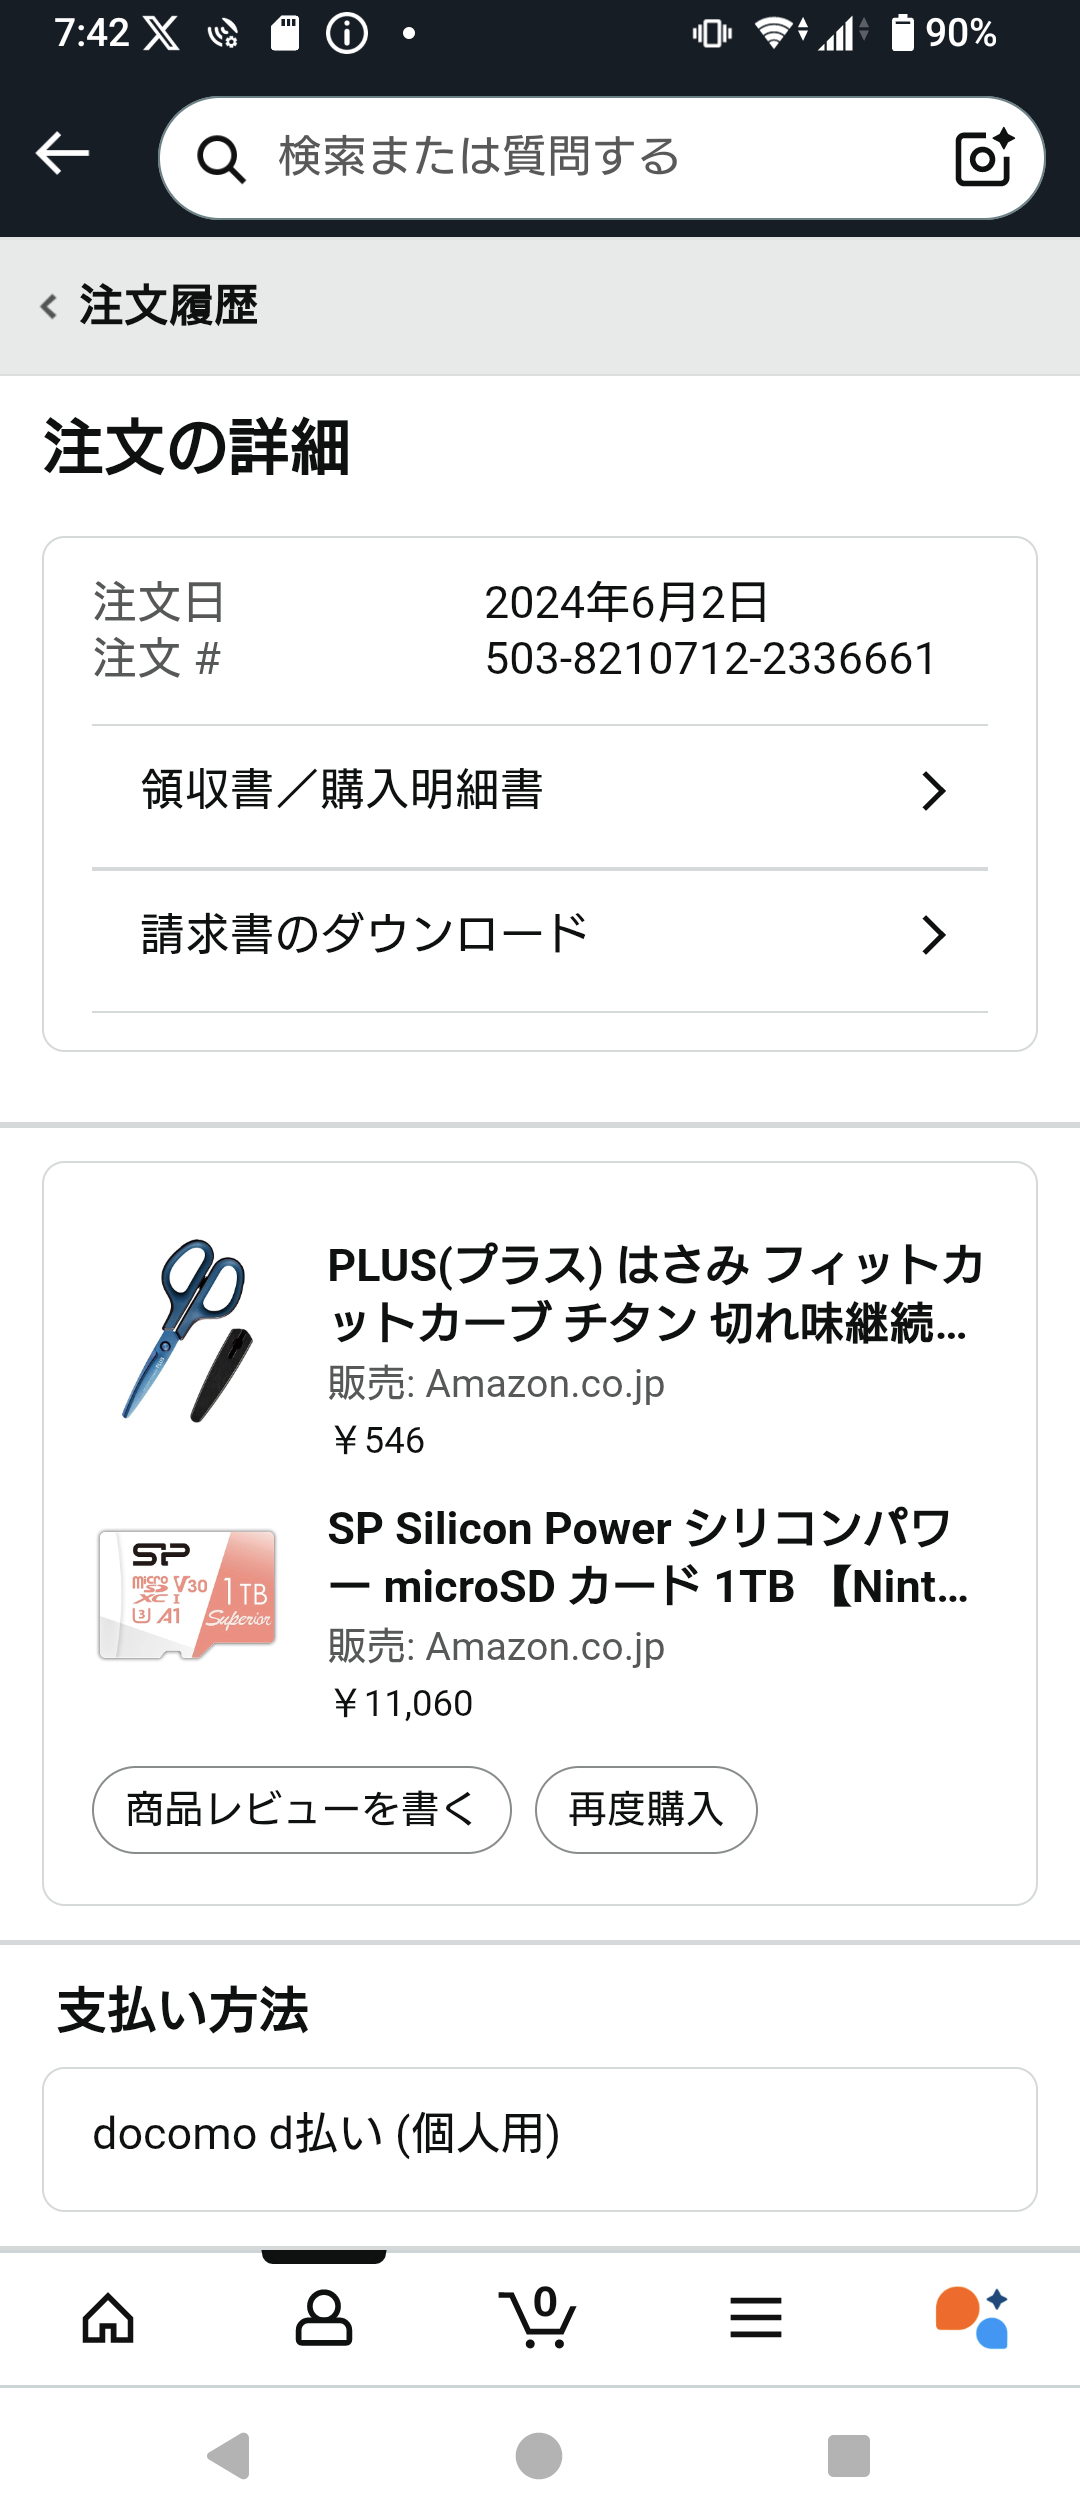Tap 商品レビューを書く button
The width and height of the screenshot is (1080, 2520).
tap(301, 1809)
